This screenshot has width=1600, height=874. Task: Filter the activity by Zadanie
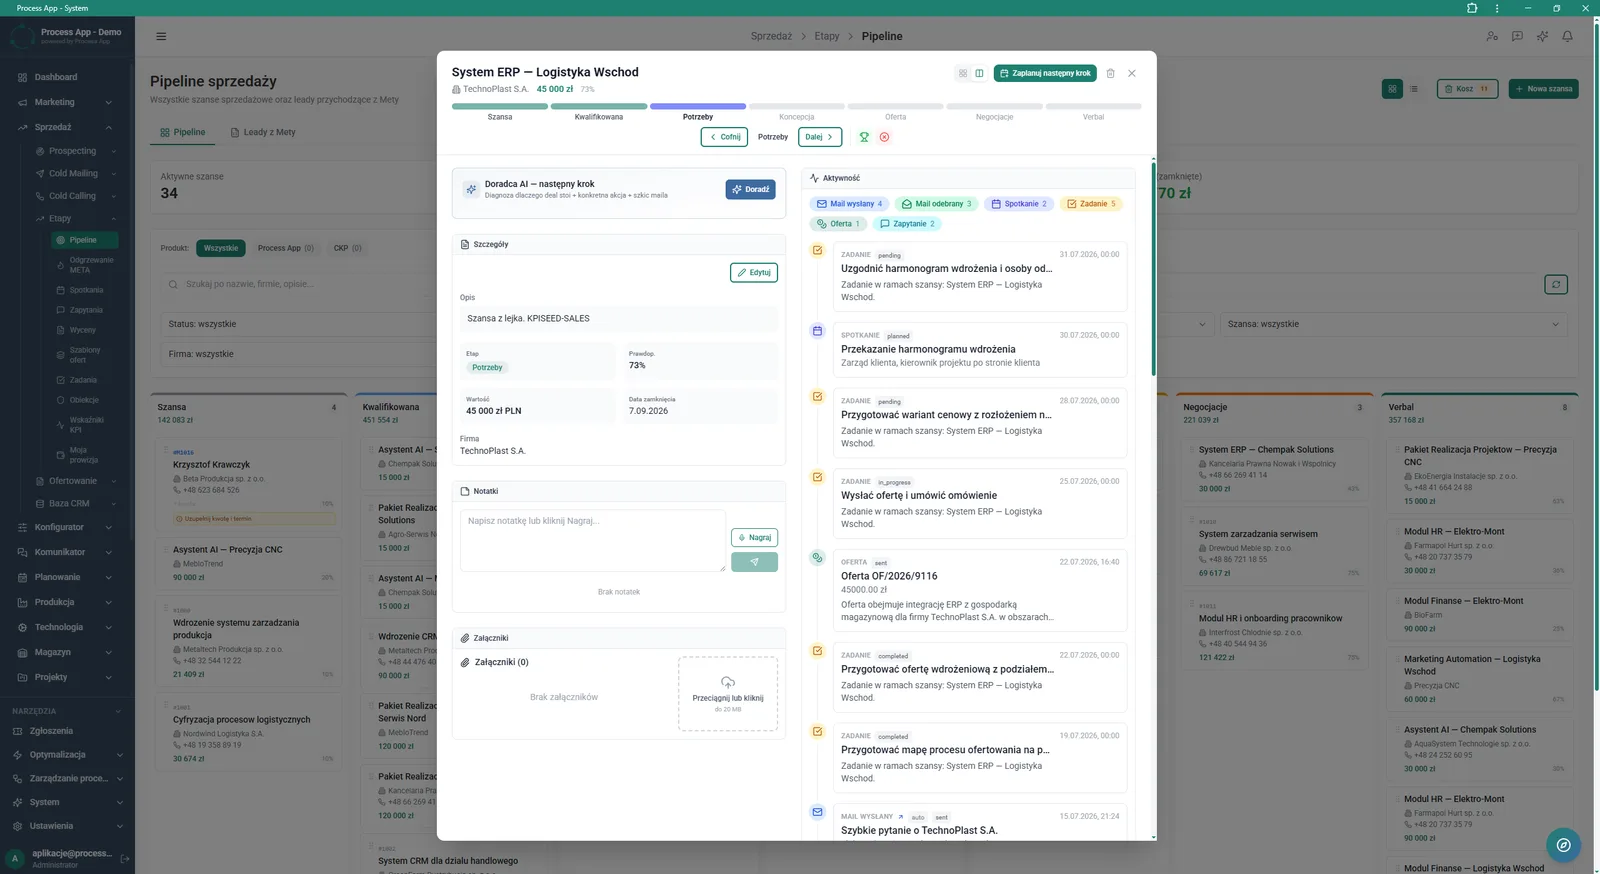click(1091, 204)
